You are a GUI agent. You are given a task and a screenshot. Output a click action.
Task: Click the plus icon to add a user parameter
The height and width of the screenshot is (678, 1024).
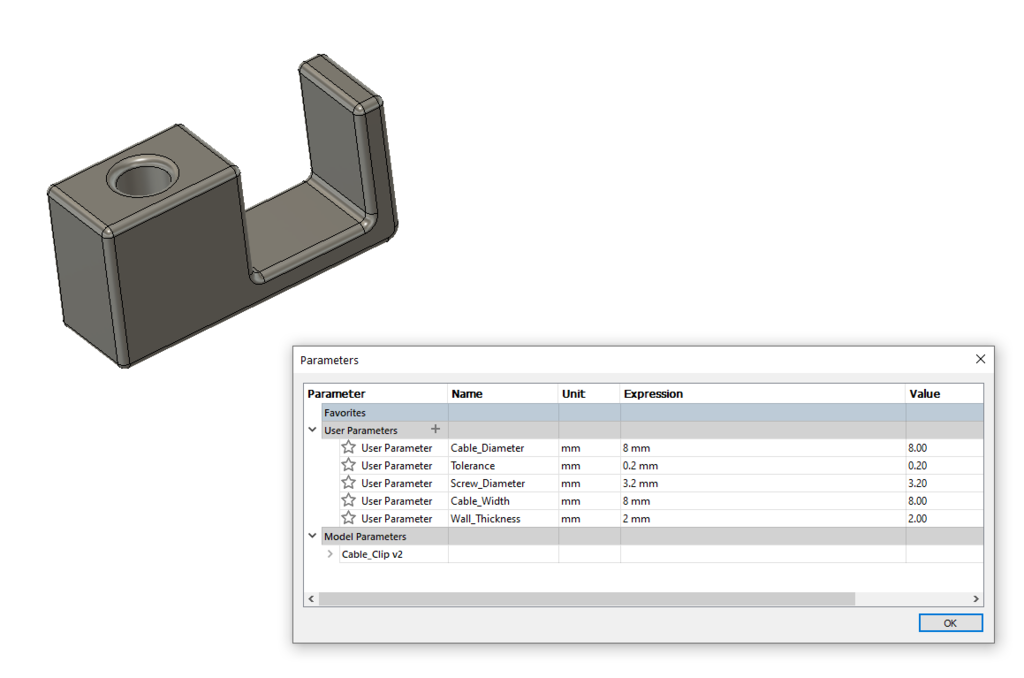436,429
